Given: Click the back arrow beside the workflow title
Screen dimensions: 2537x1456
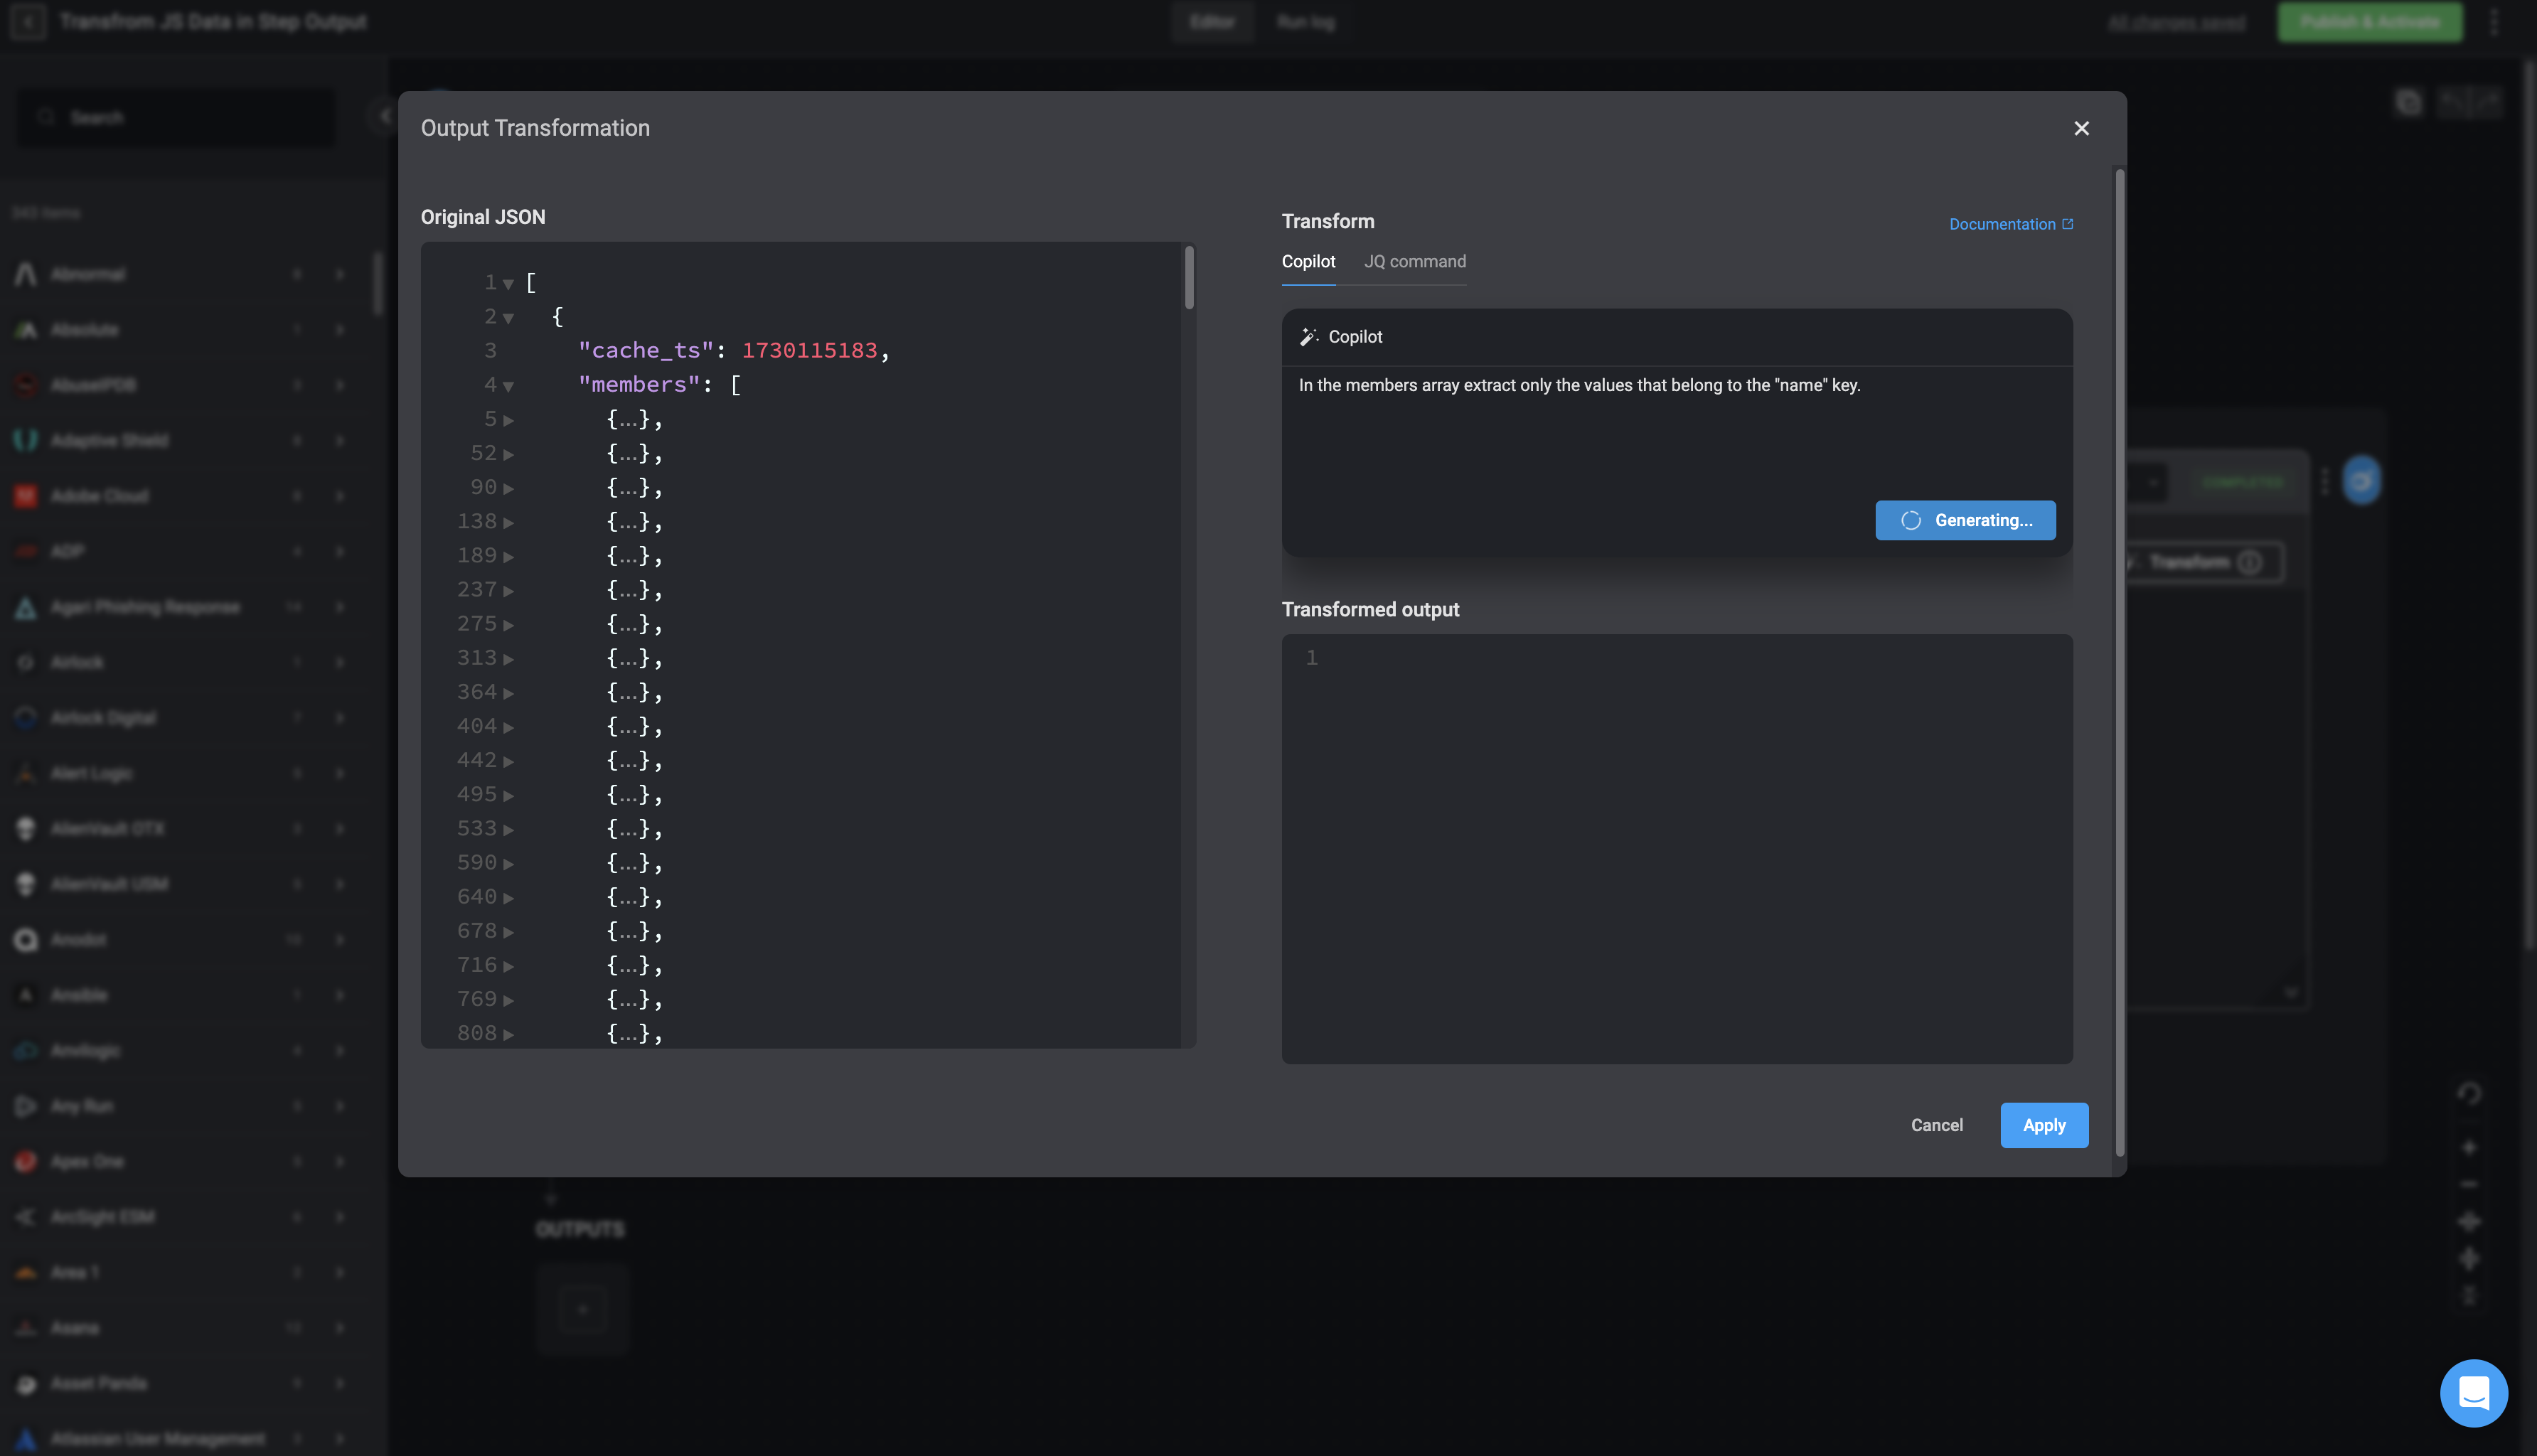Looking at the screenshot, I should click(x=28, y=22).
